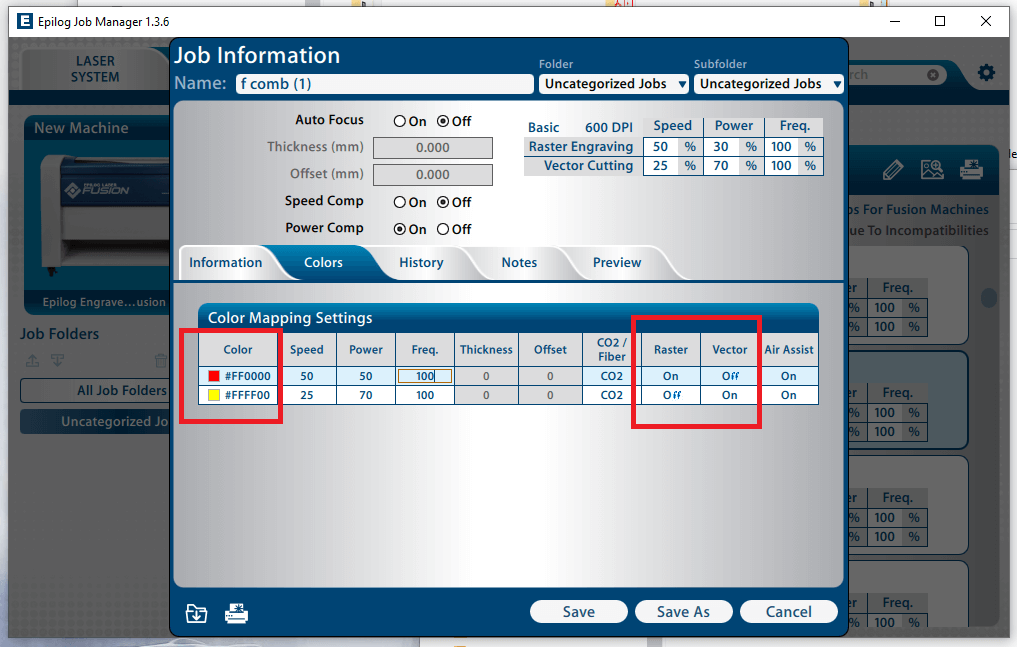Open the Preview tab
This screenshot has height=647, width=1017.
617,263
